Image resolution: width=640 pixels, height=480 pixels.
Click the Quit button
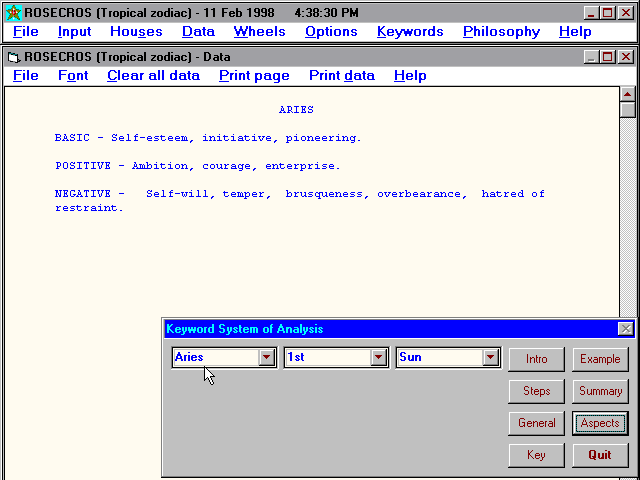point(600,455)
